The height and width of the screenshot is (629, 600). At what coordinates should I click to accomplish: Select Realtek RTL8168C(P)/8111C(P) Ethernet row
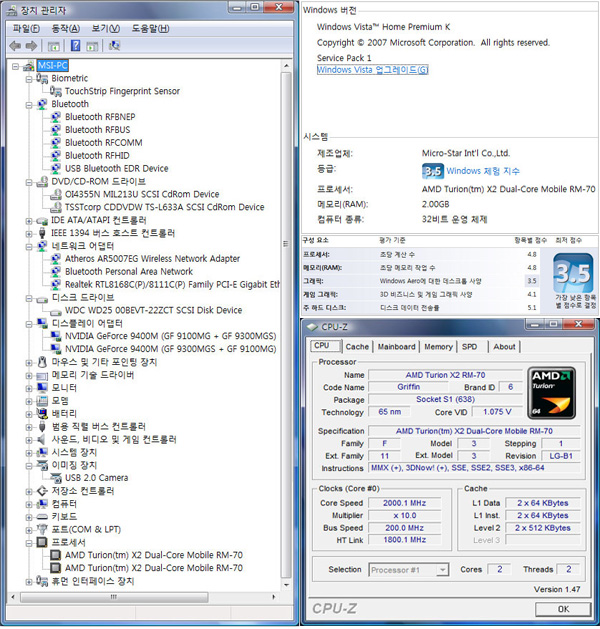[172, 284]
